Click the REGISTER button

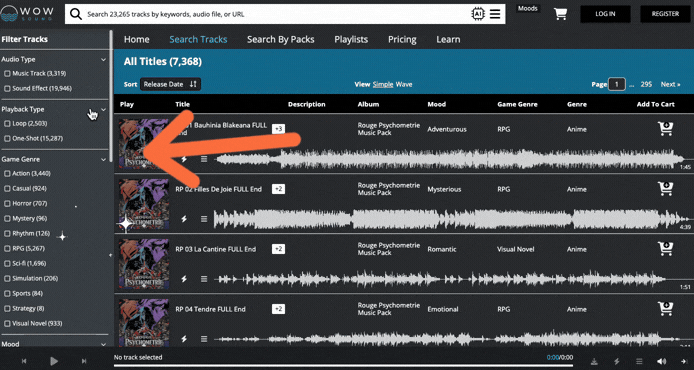coord(665,14)
